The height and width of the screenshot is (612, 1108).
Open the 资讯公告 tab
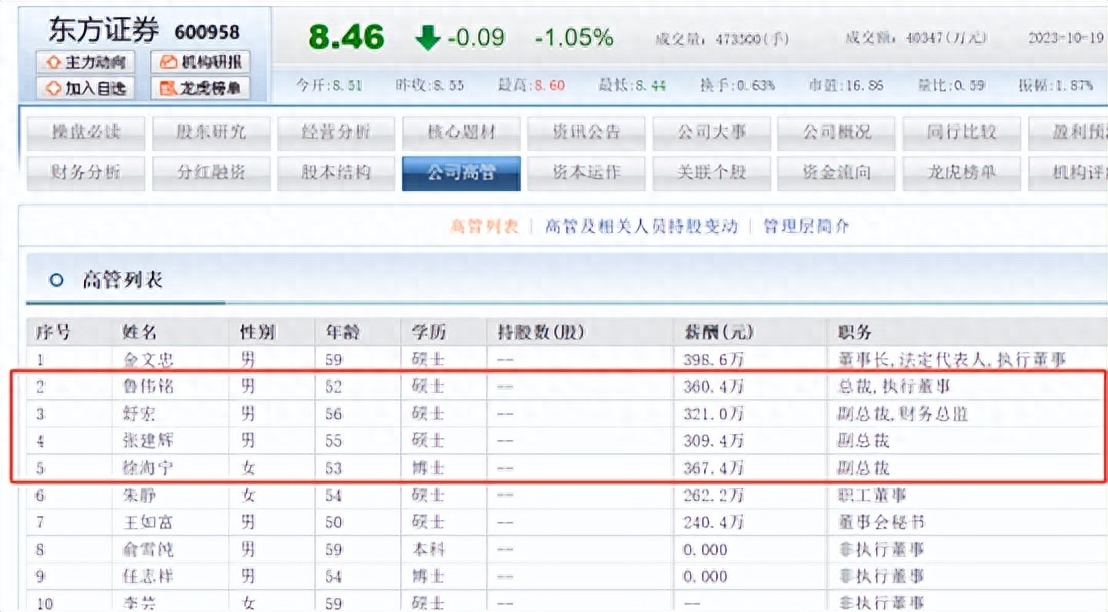pos(586,132)
